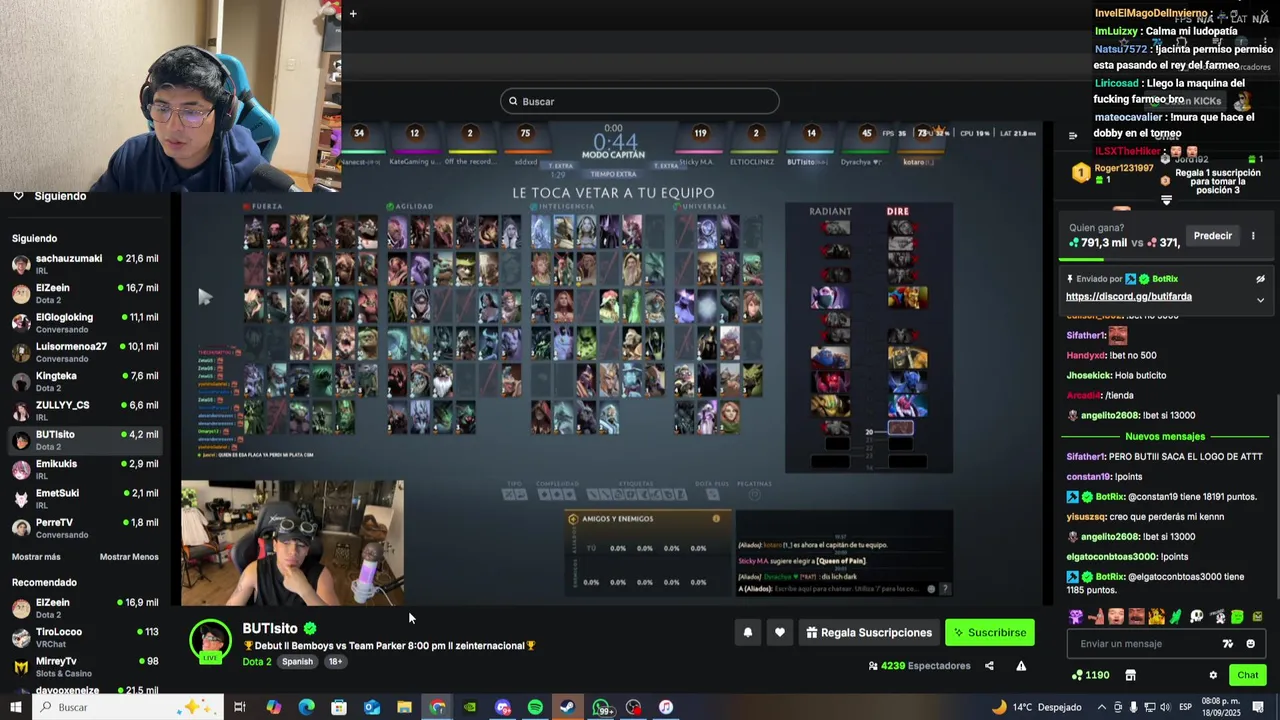Open ElZeein channel in Siguiendo list
The width and height of the screenshot is (1280, 720).
[84, 293]
